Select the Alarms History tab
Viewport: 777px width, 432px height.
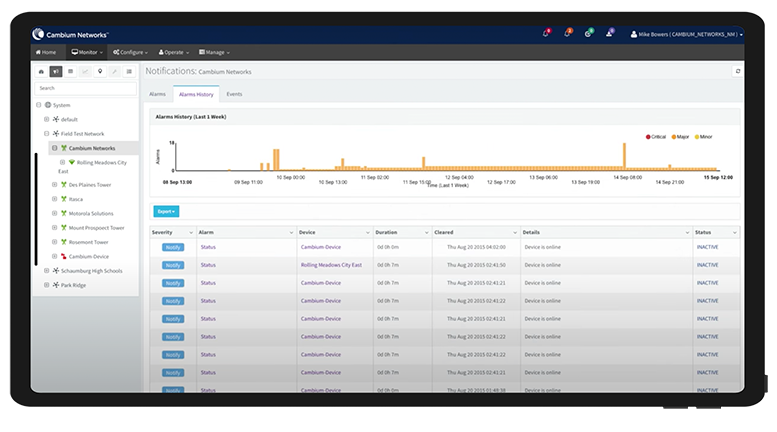coord(196,94)
